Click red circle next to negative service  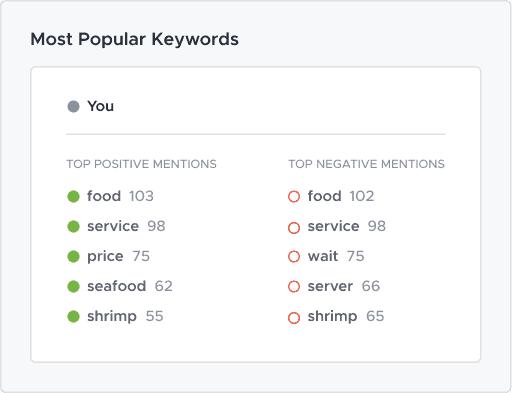[x=294, y=228]
